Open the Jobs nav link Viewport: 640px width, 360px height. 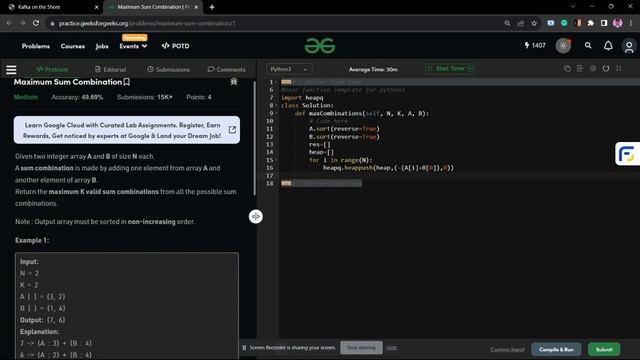102,46
